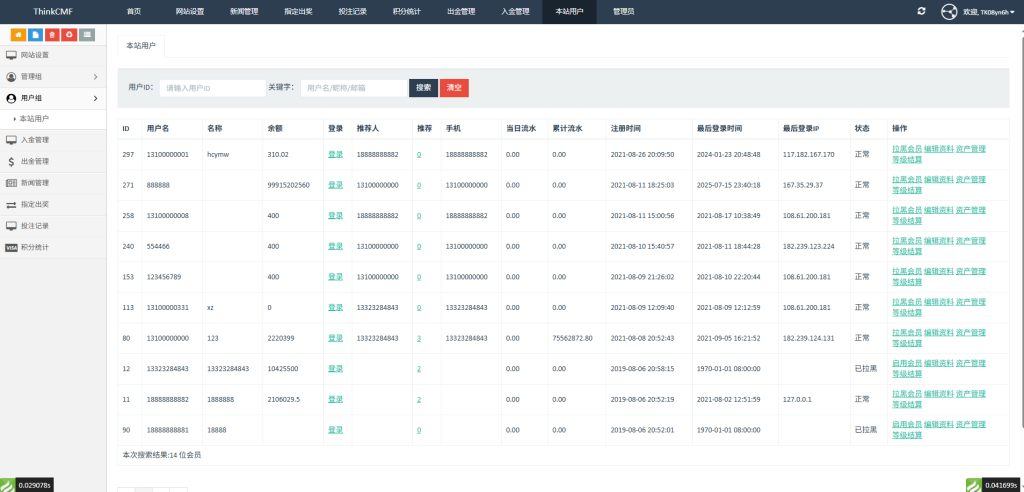Select 本站用户 in the sidebar tree
This screenshot has width=1024, height=492.
34,119
